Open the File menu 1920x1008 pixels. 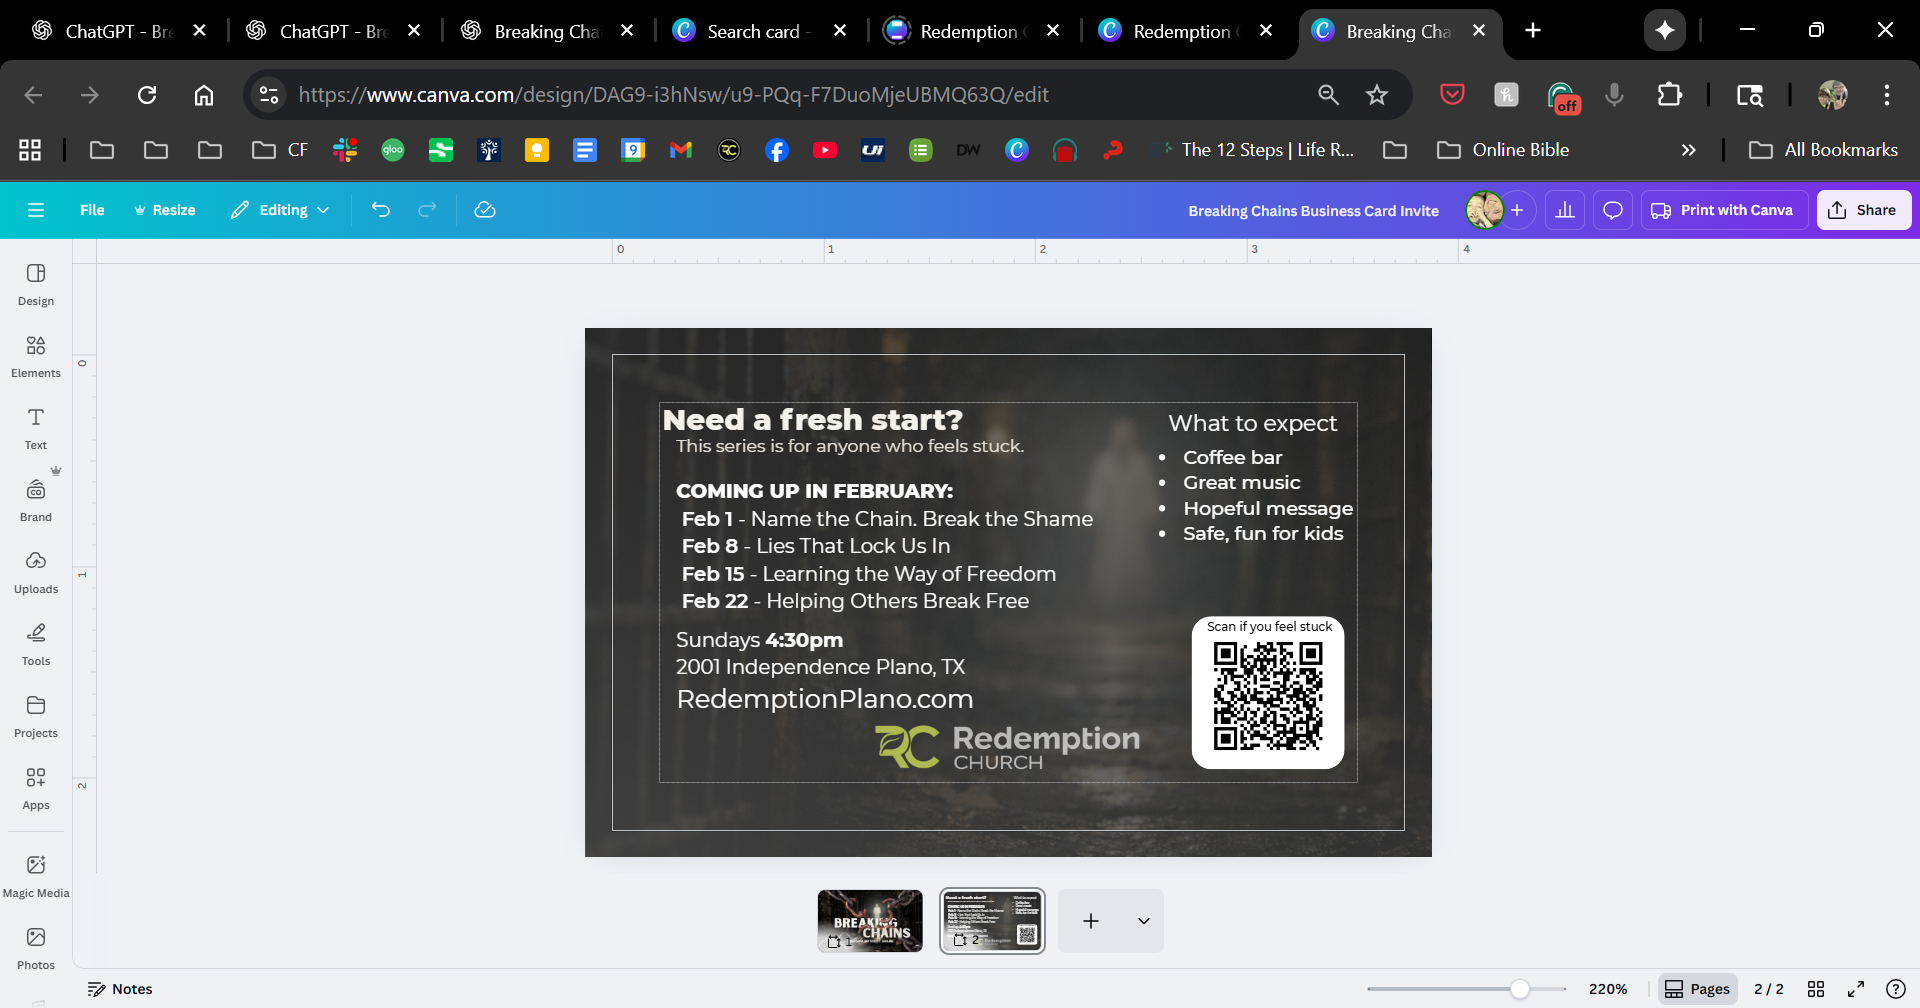coord(92,210)
